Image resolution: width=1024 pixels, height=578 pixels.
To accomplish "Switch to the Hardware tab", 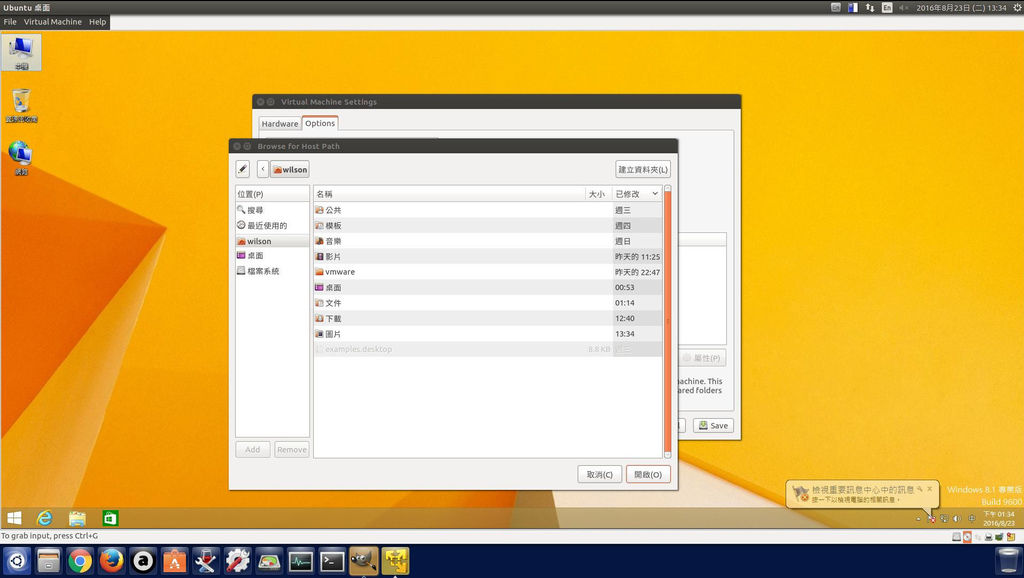I will pyautogui.click(x=279, y=123).
